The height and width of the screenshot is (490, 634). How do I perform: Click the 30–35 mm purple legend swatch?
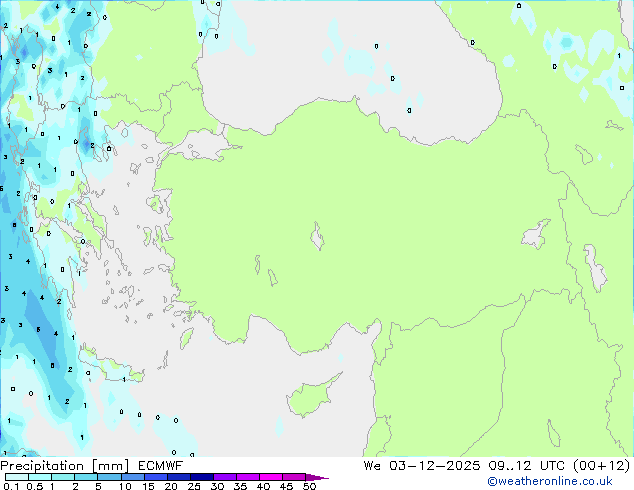pyautogui.click(x=224, y=477)
